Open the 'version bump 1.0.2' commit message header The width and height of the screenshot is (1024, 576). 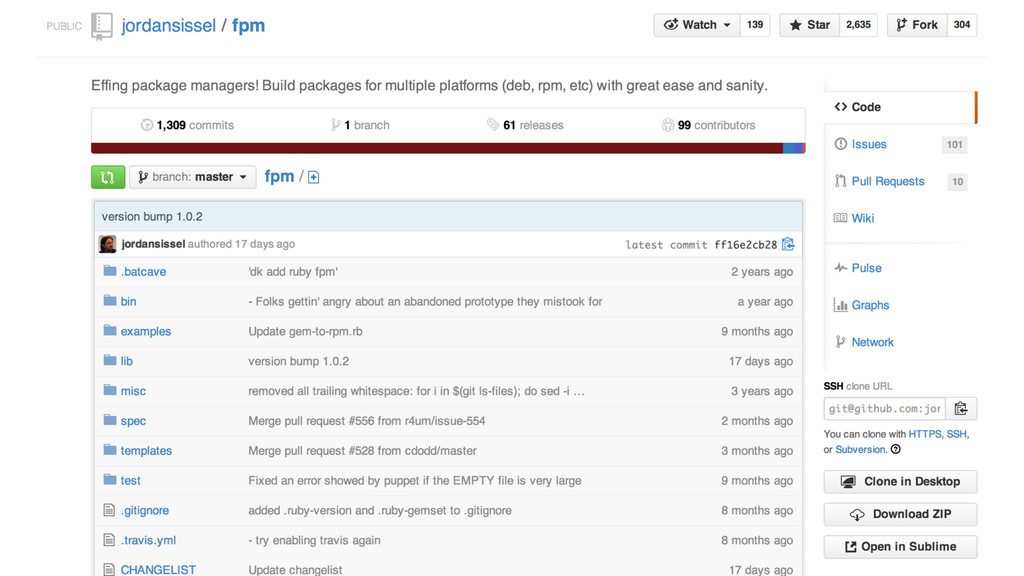[152, 216]
